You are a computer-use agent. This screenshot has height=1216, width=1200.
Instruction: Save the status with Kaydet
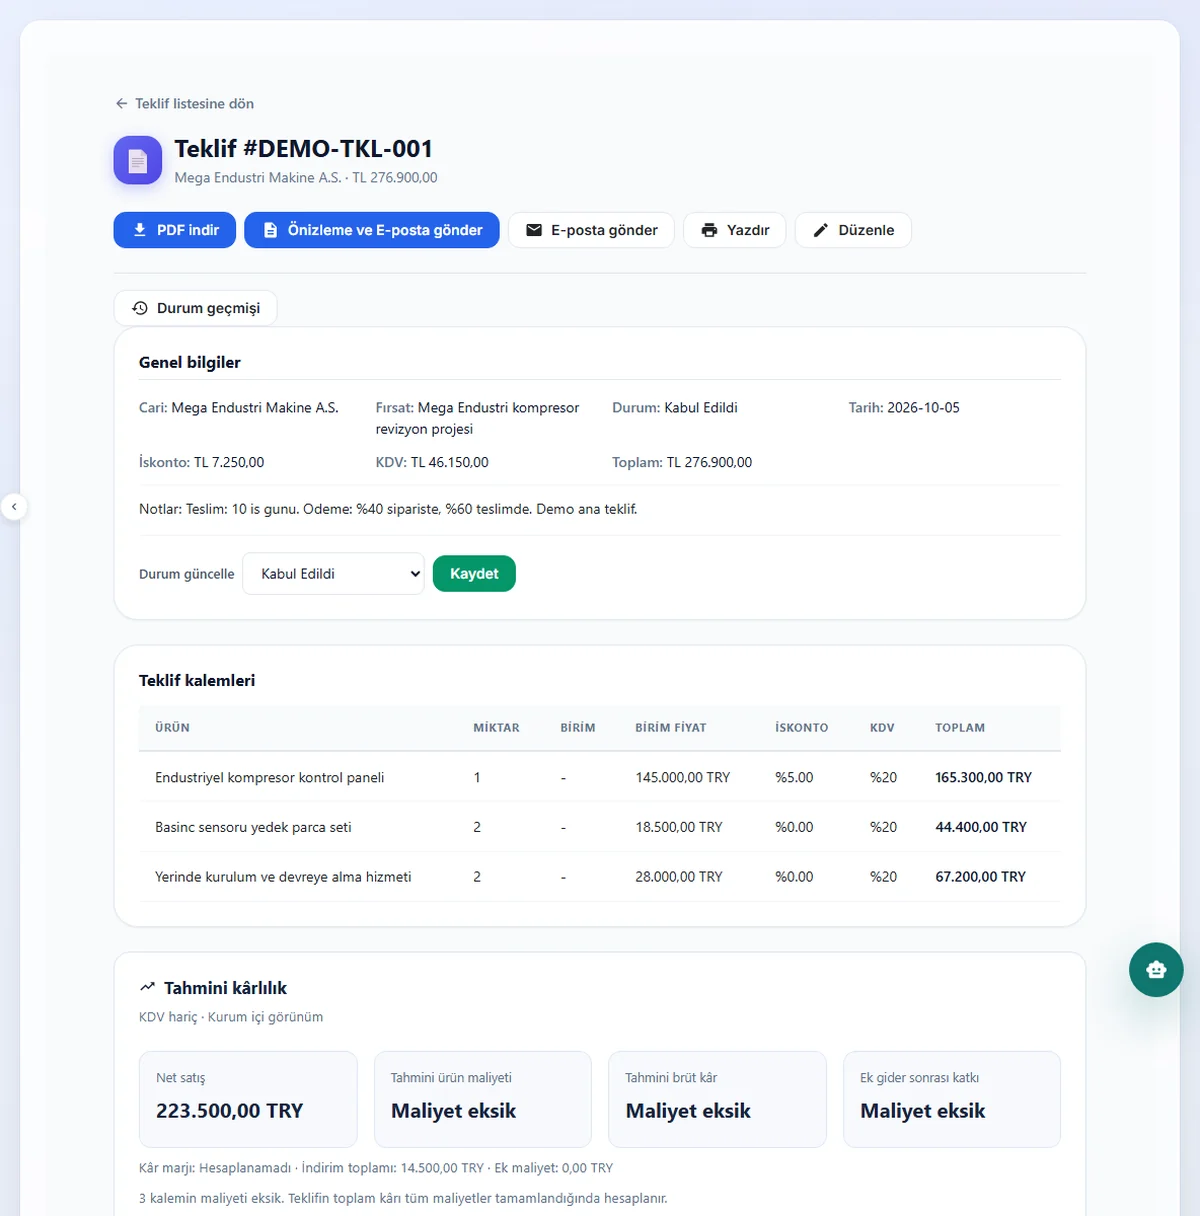point(474,574)
